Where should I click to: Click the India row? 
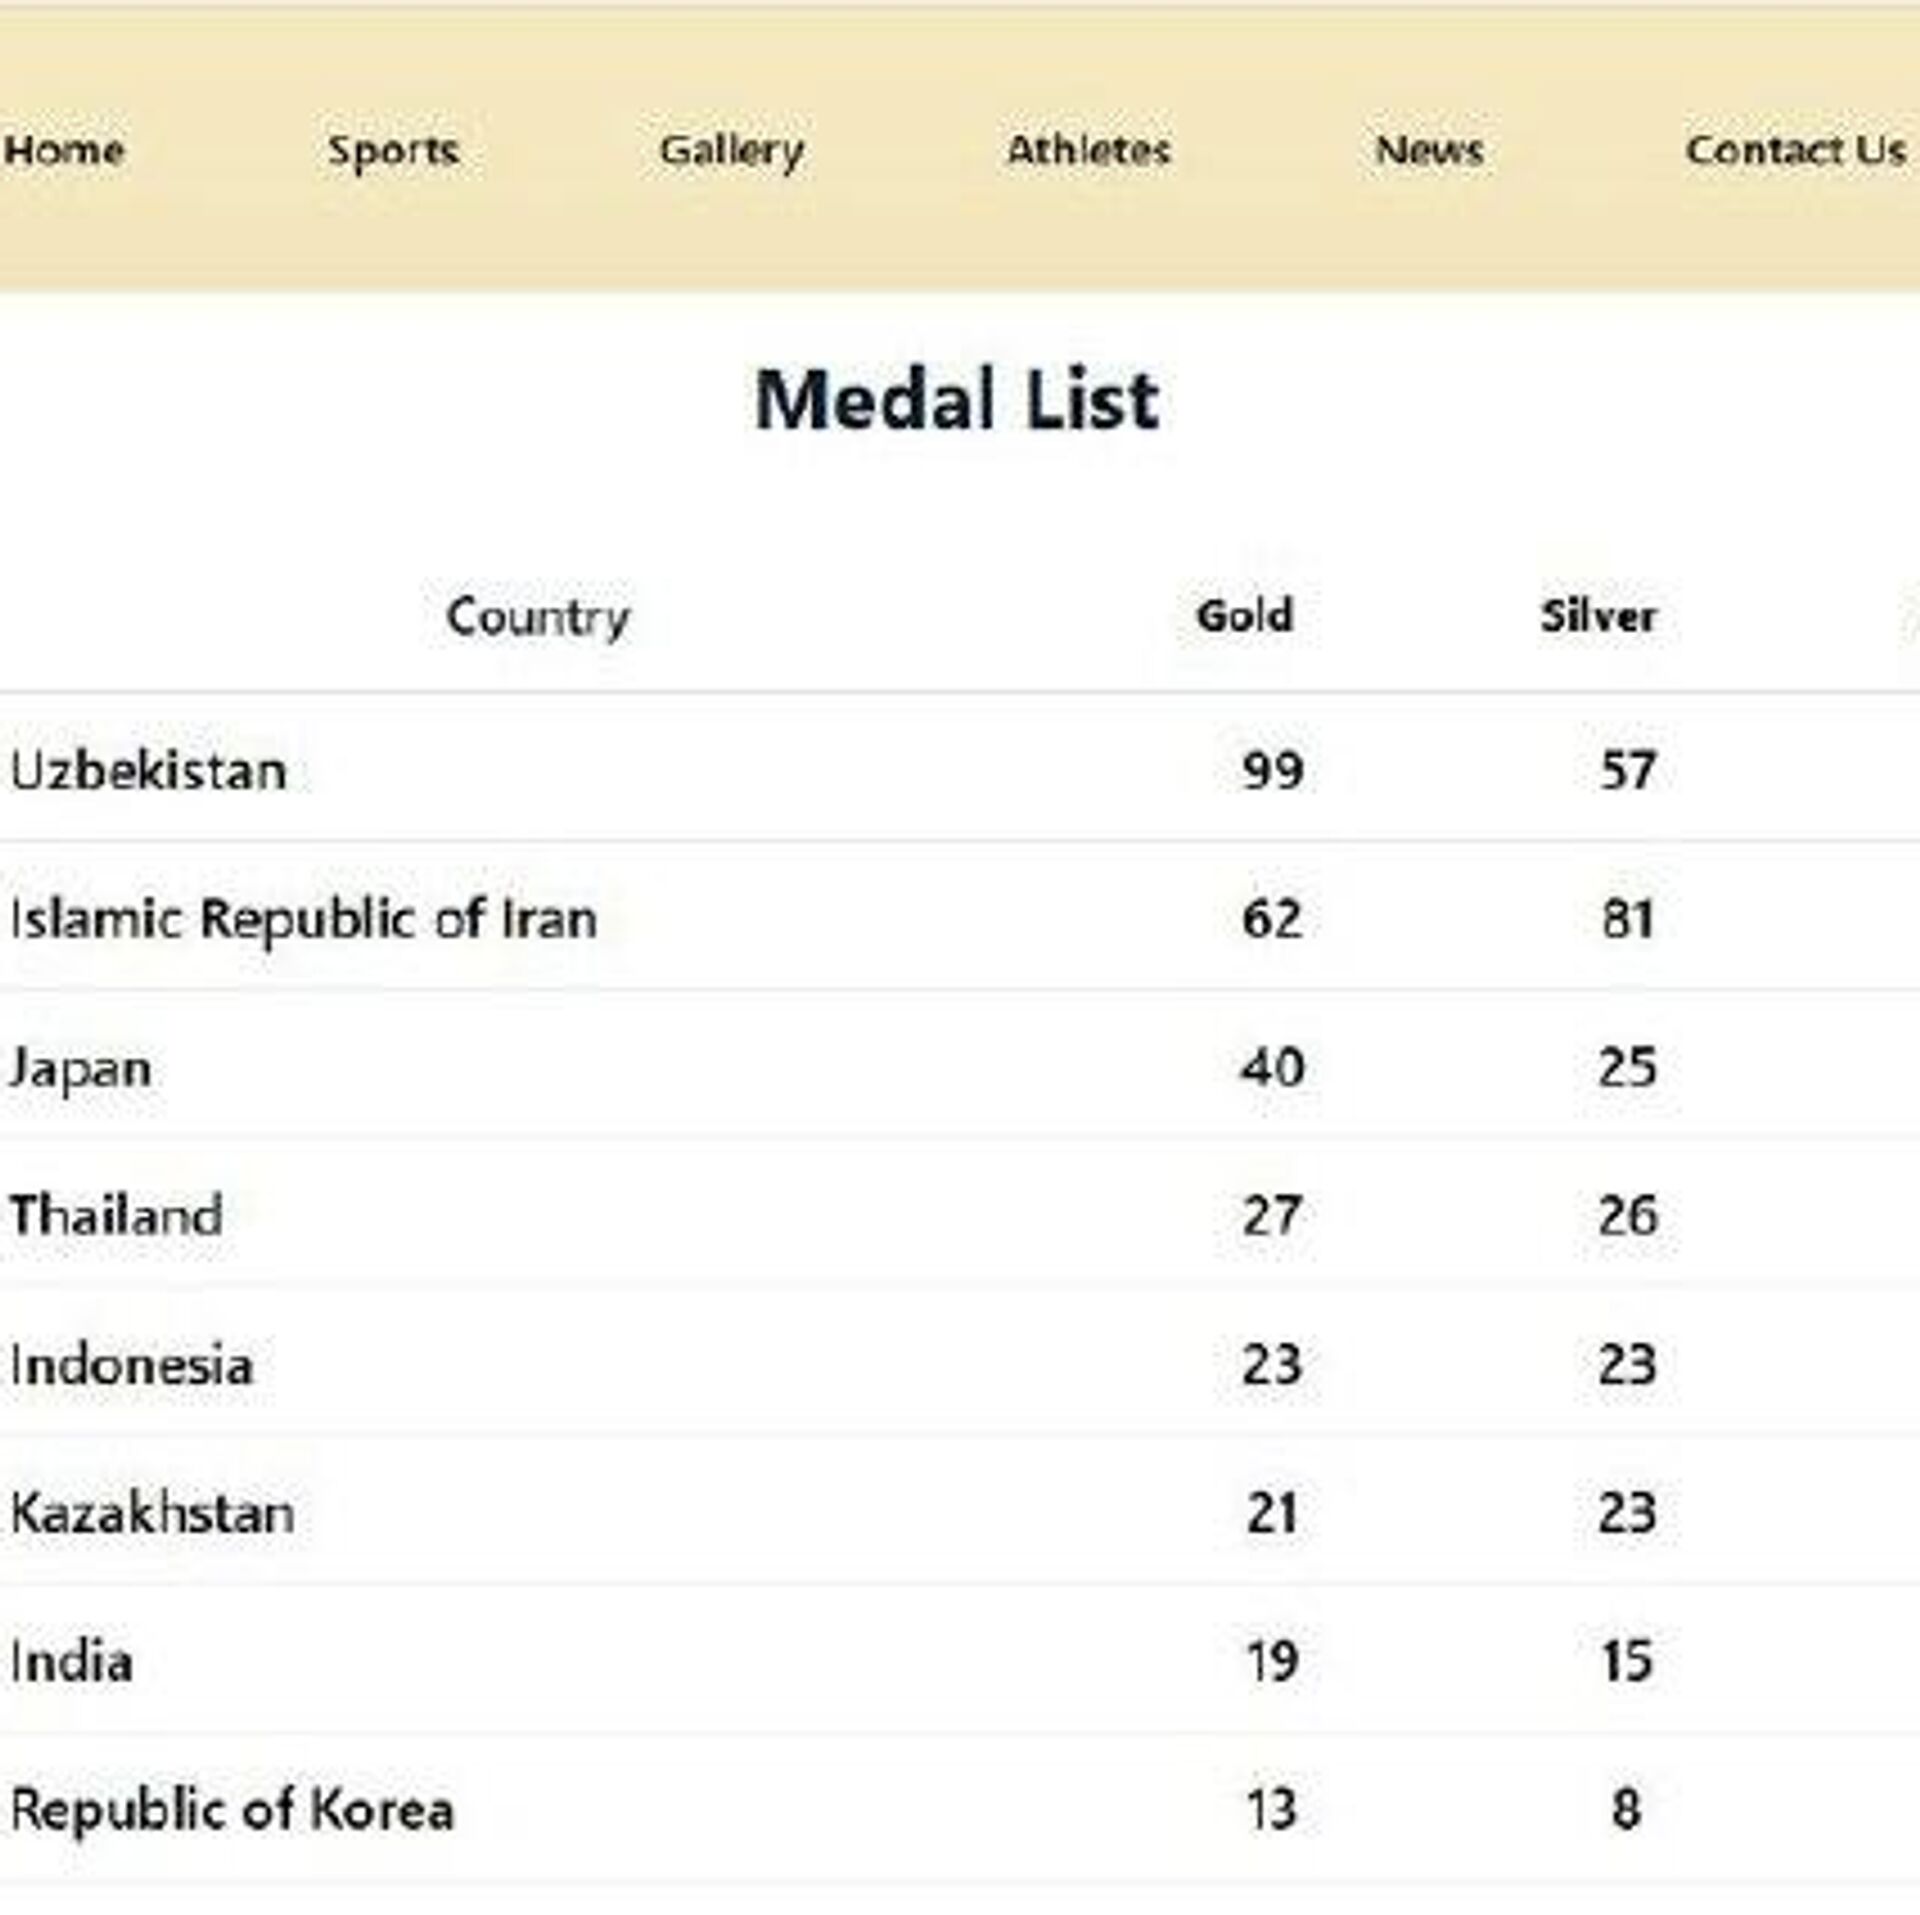[x=72, y=1662]
